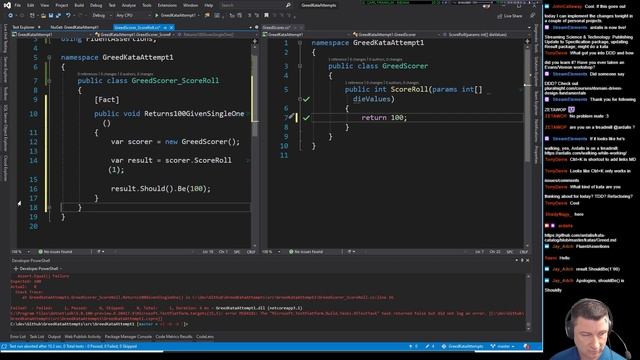Collapse the namespace outlining in left editor
Screen dimensions: 640x360
[49, 58]
